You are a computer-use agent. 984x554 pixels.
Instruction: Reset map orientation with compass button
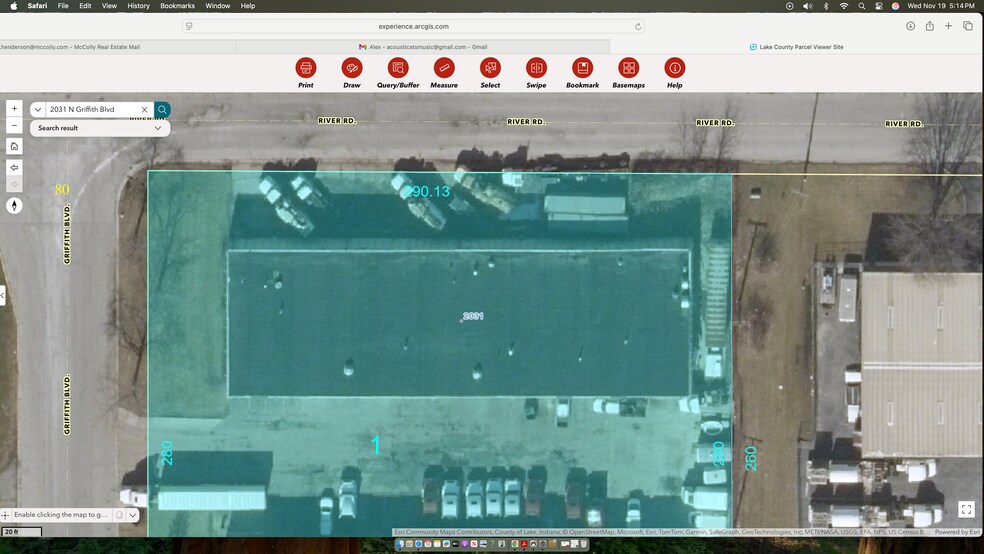(14, 206)
